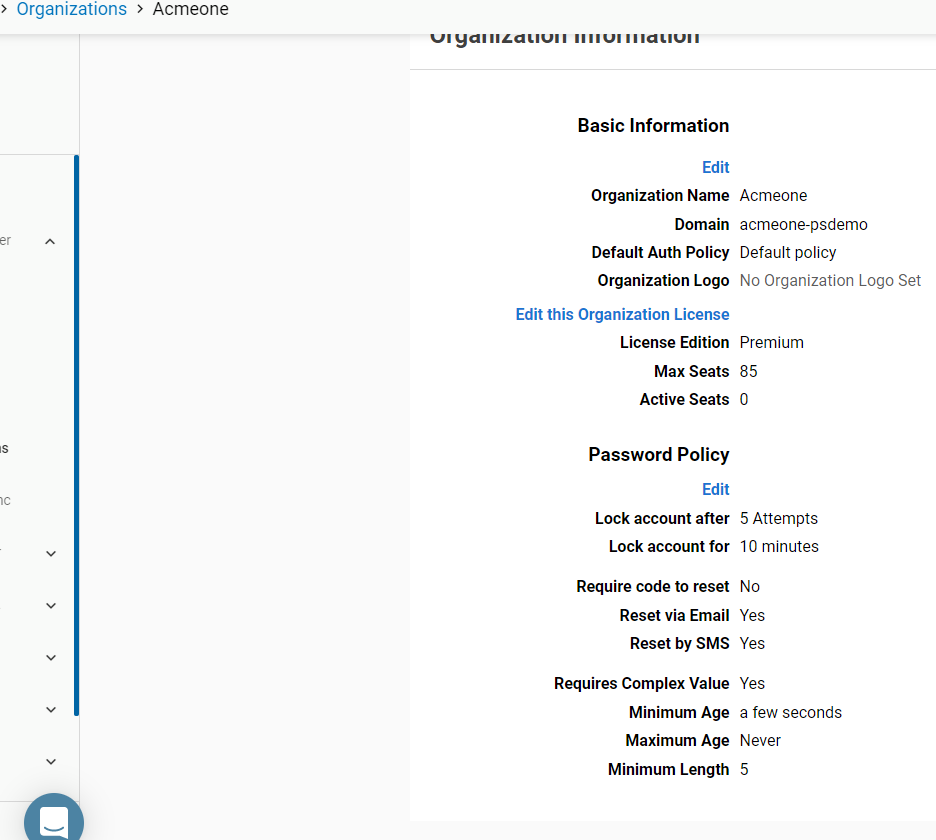Click the Acmeone breadcrumb item
936x840 pixels.
[x=190, y=10]
